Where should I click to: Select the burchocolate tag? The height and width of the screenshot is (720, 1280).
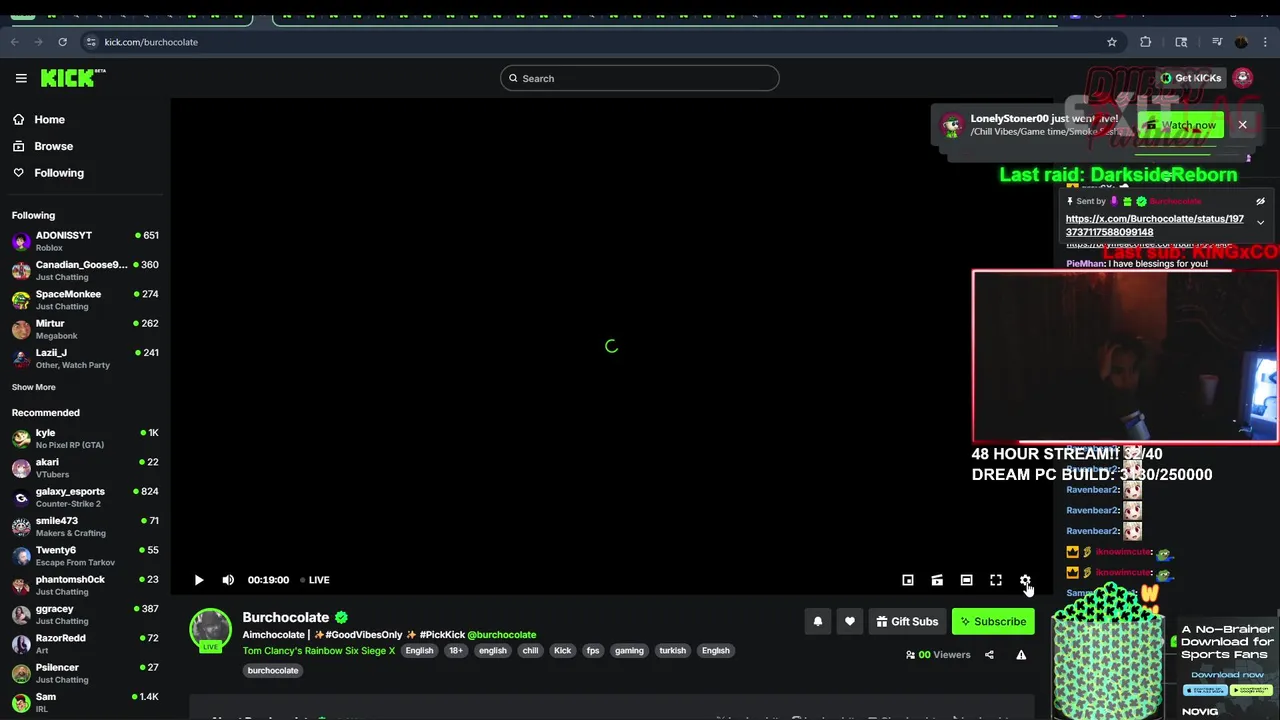click(x=273, y=671)
